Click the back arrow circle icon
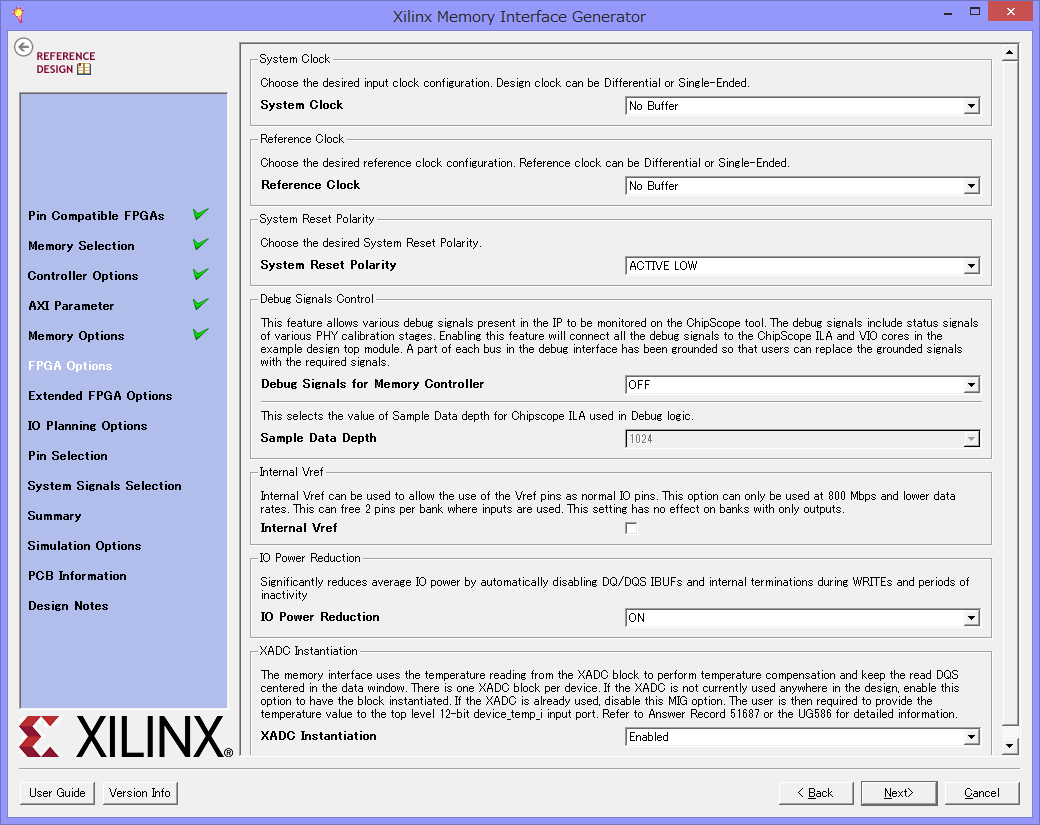1040x825 pixels. pyautogui.click(x=24, y=47)
